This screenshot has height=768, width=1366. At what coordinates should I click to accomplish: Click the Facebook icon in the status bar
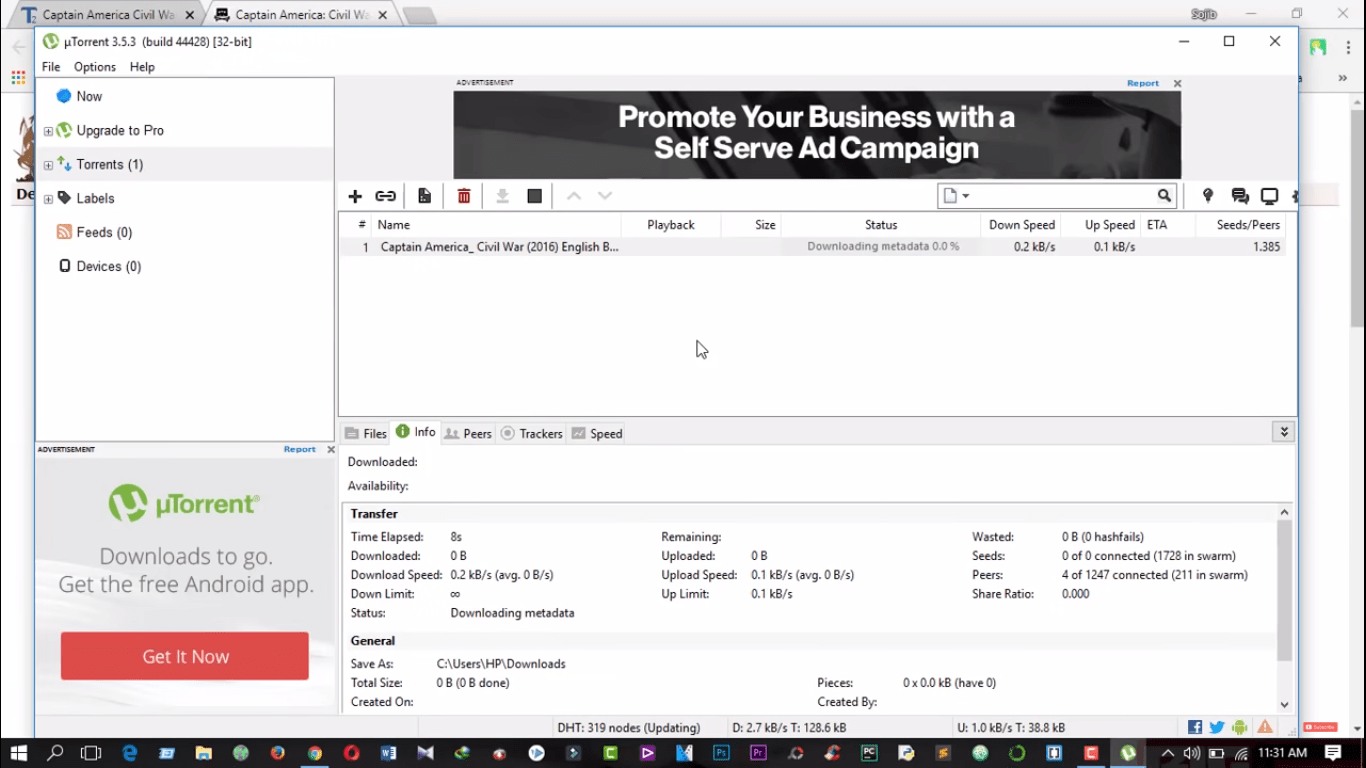[1195, 727]
